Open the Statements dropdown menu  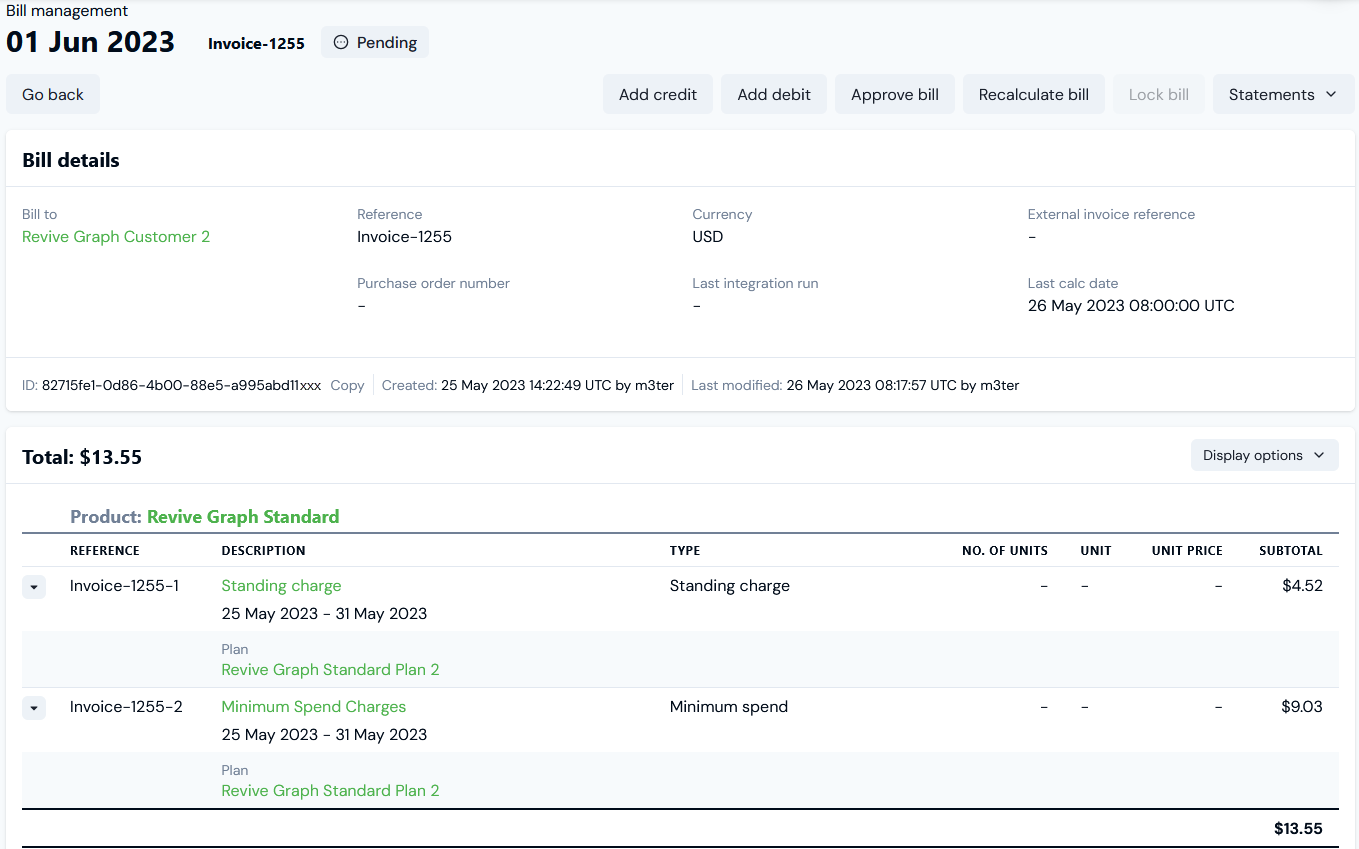coord(1283,95)
